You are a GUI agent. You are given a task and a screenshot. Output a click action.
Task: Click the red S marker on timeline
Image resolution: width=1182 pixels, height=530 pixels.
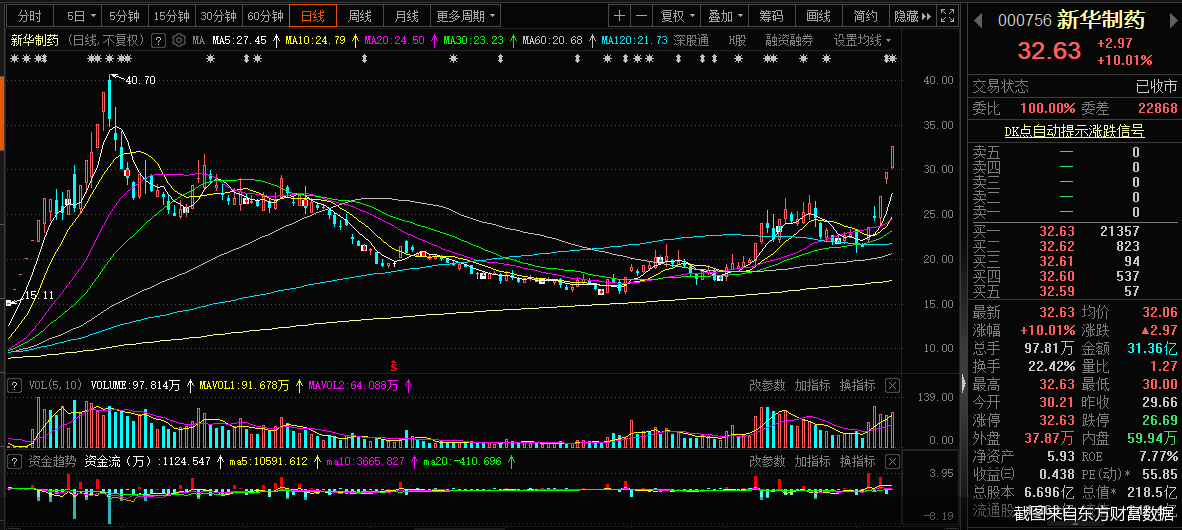(x=394, y=364)
